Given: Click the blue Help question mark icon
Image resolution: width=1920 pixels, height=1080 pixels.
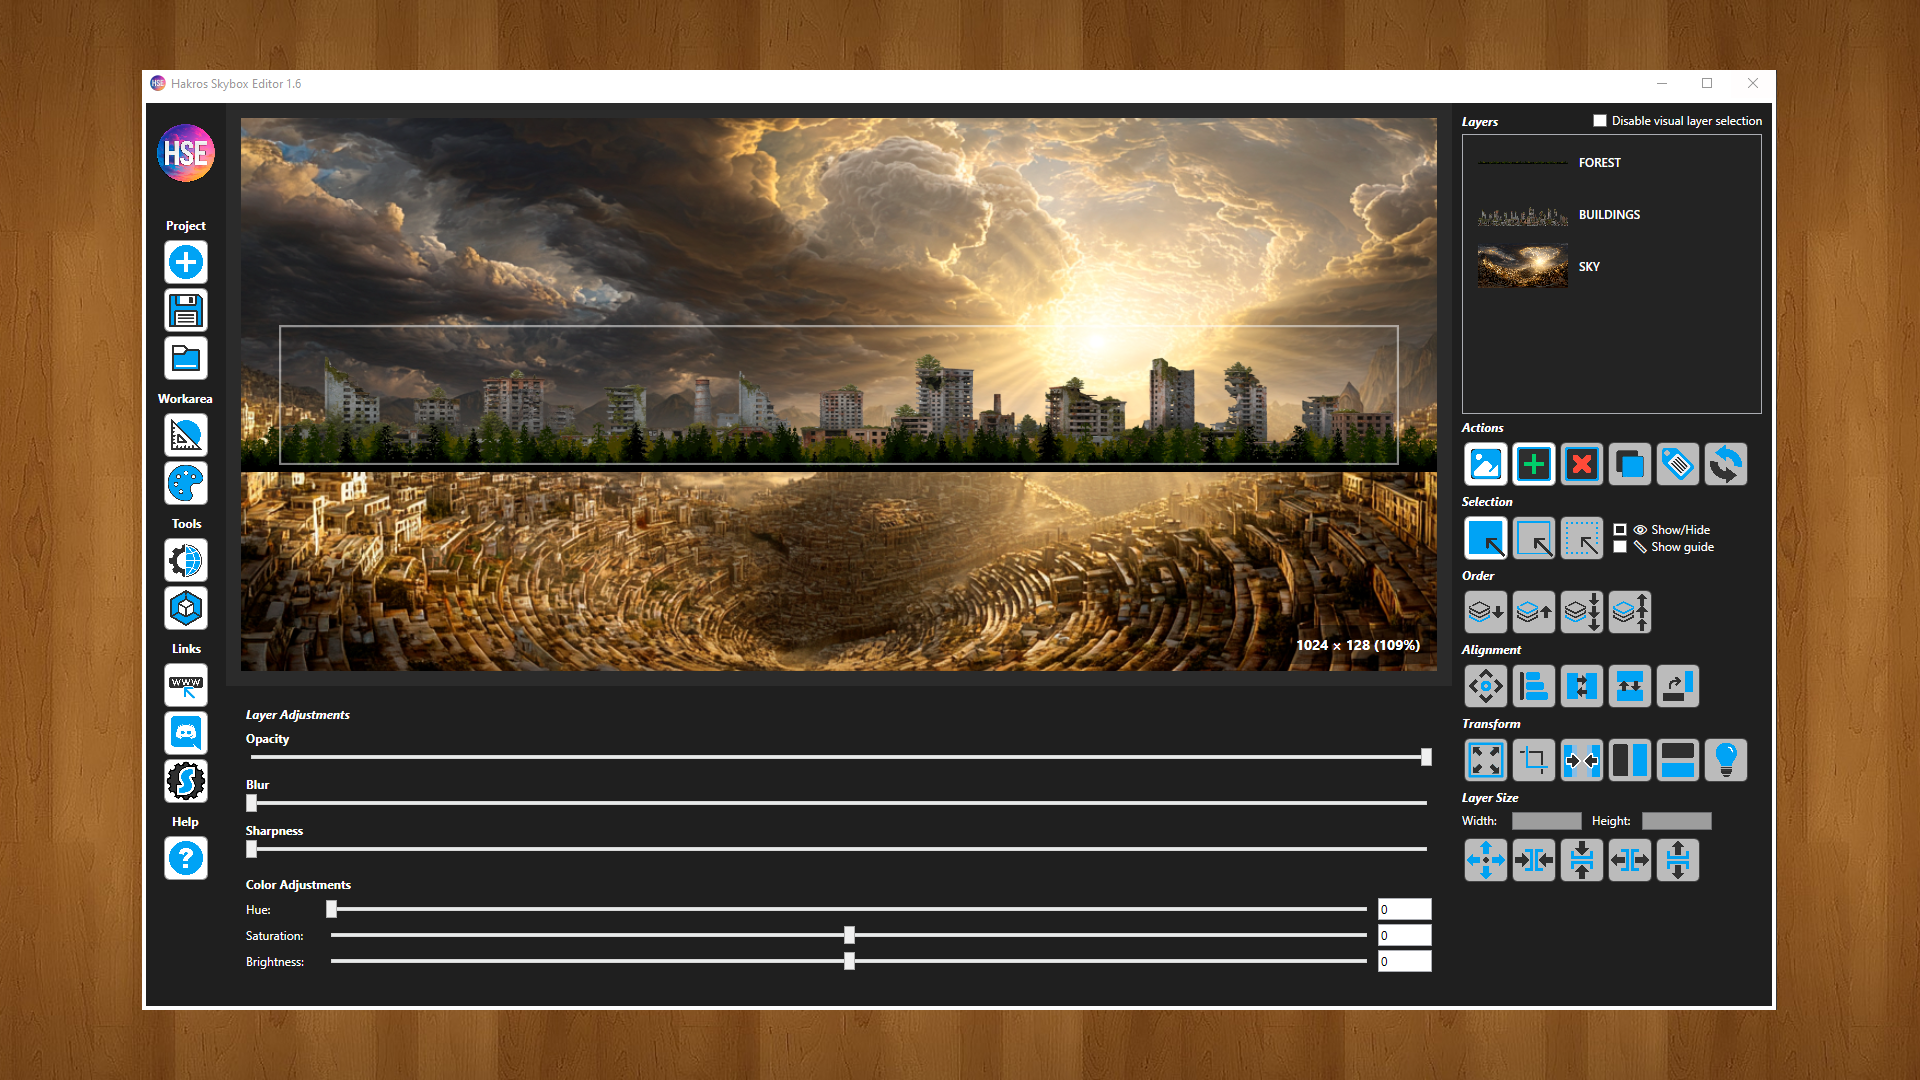Looking at the screenshot, I should click(x=186, y=858).
